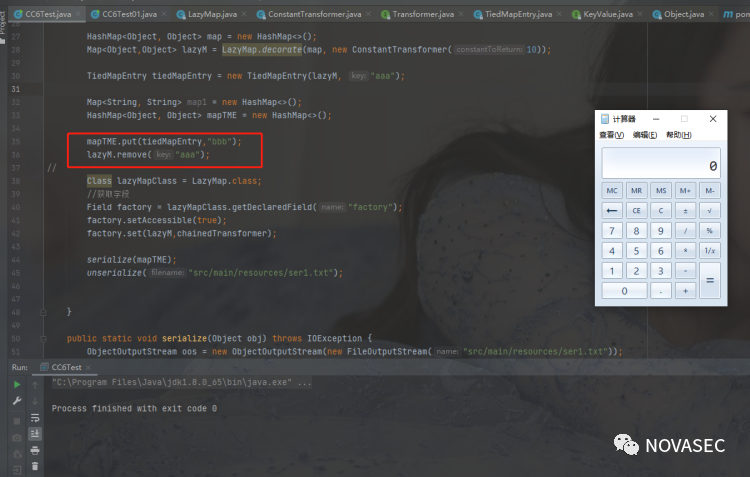The image size is (750, 477).
Task: Click the CE button on calculator
Action: (636, 211)
